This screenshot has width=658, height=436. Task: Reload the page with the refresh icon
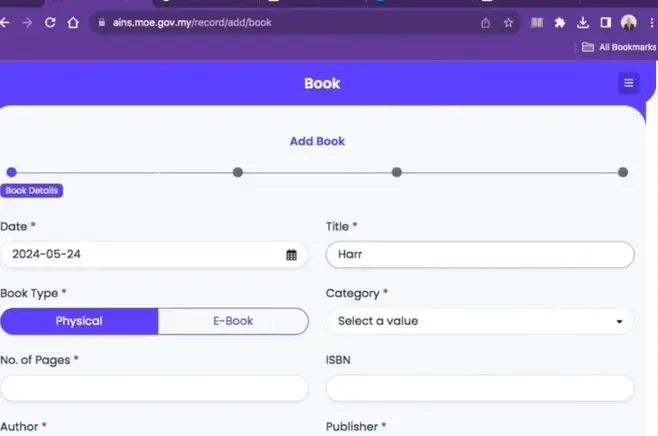50,22
